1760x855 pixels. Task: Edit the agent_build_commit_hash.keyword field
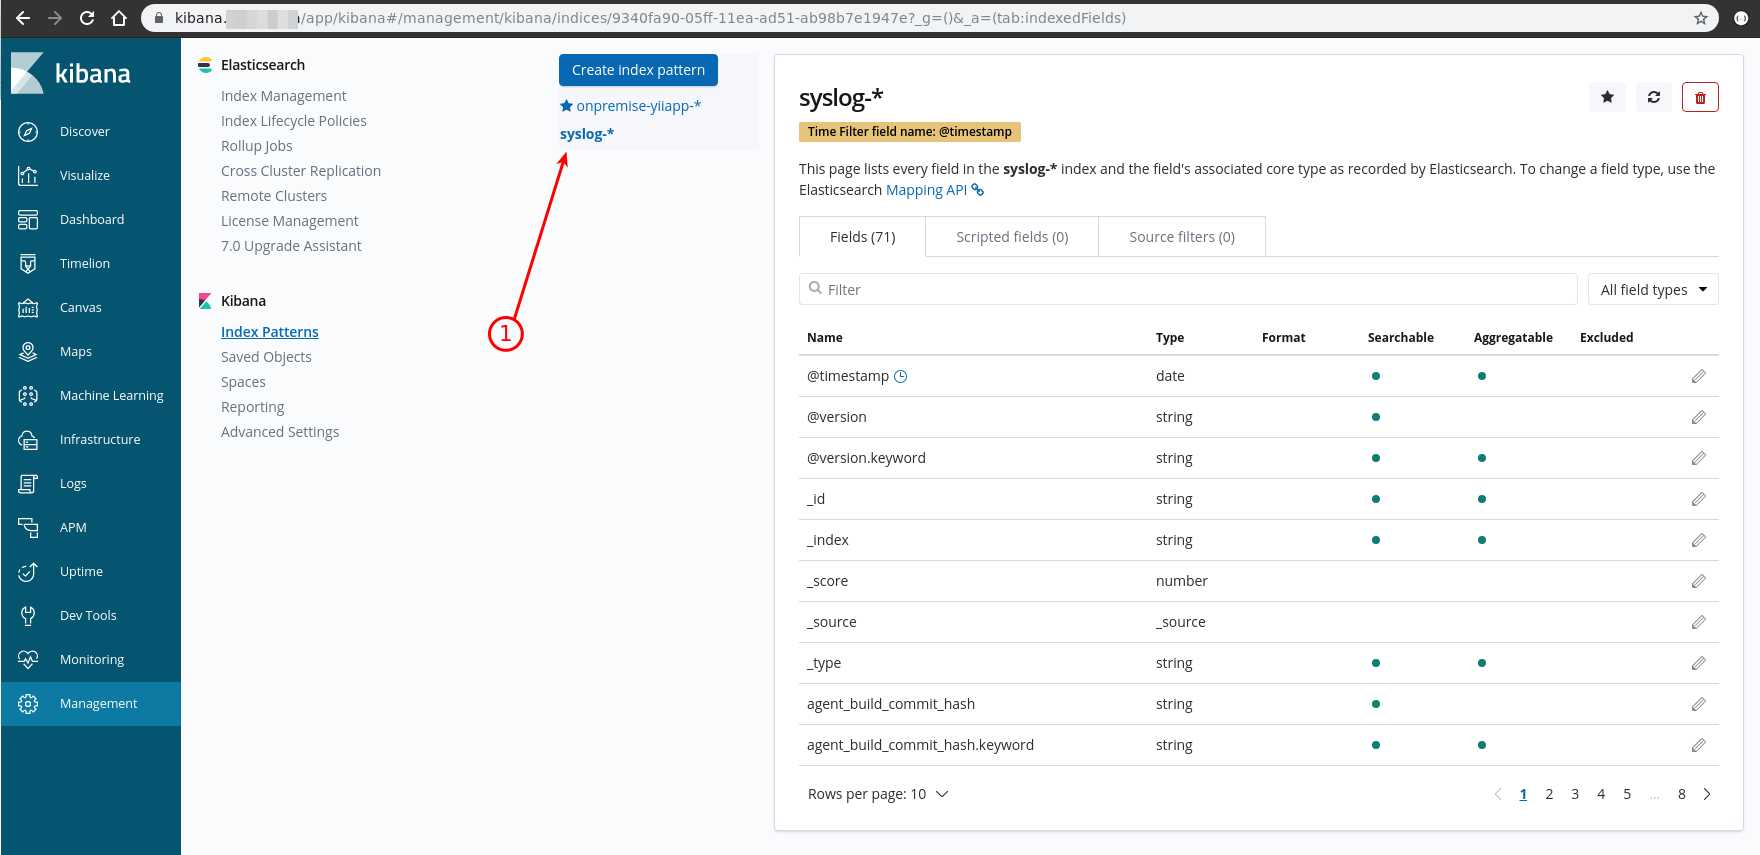point(1698,745)
